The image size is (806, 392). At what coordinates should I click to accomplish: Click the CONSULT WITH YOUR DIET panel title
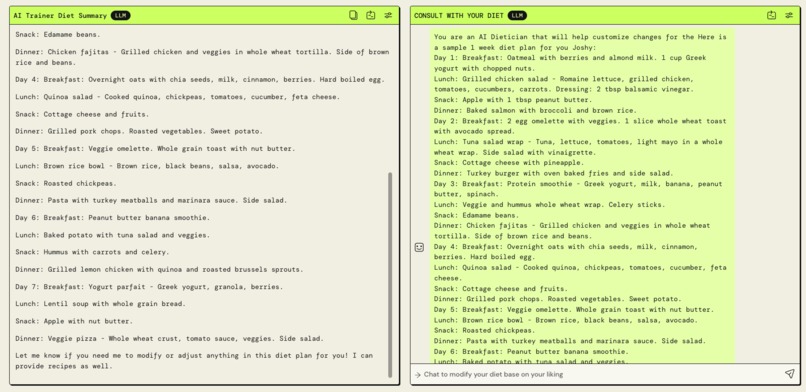coord(459,16)
